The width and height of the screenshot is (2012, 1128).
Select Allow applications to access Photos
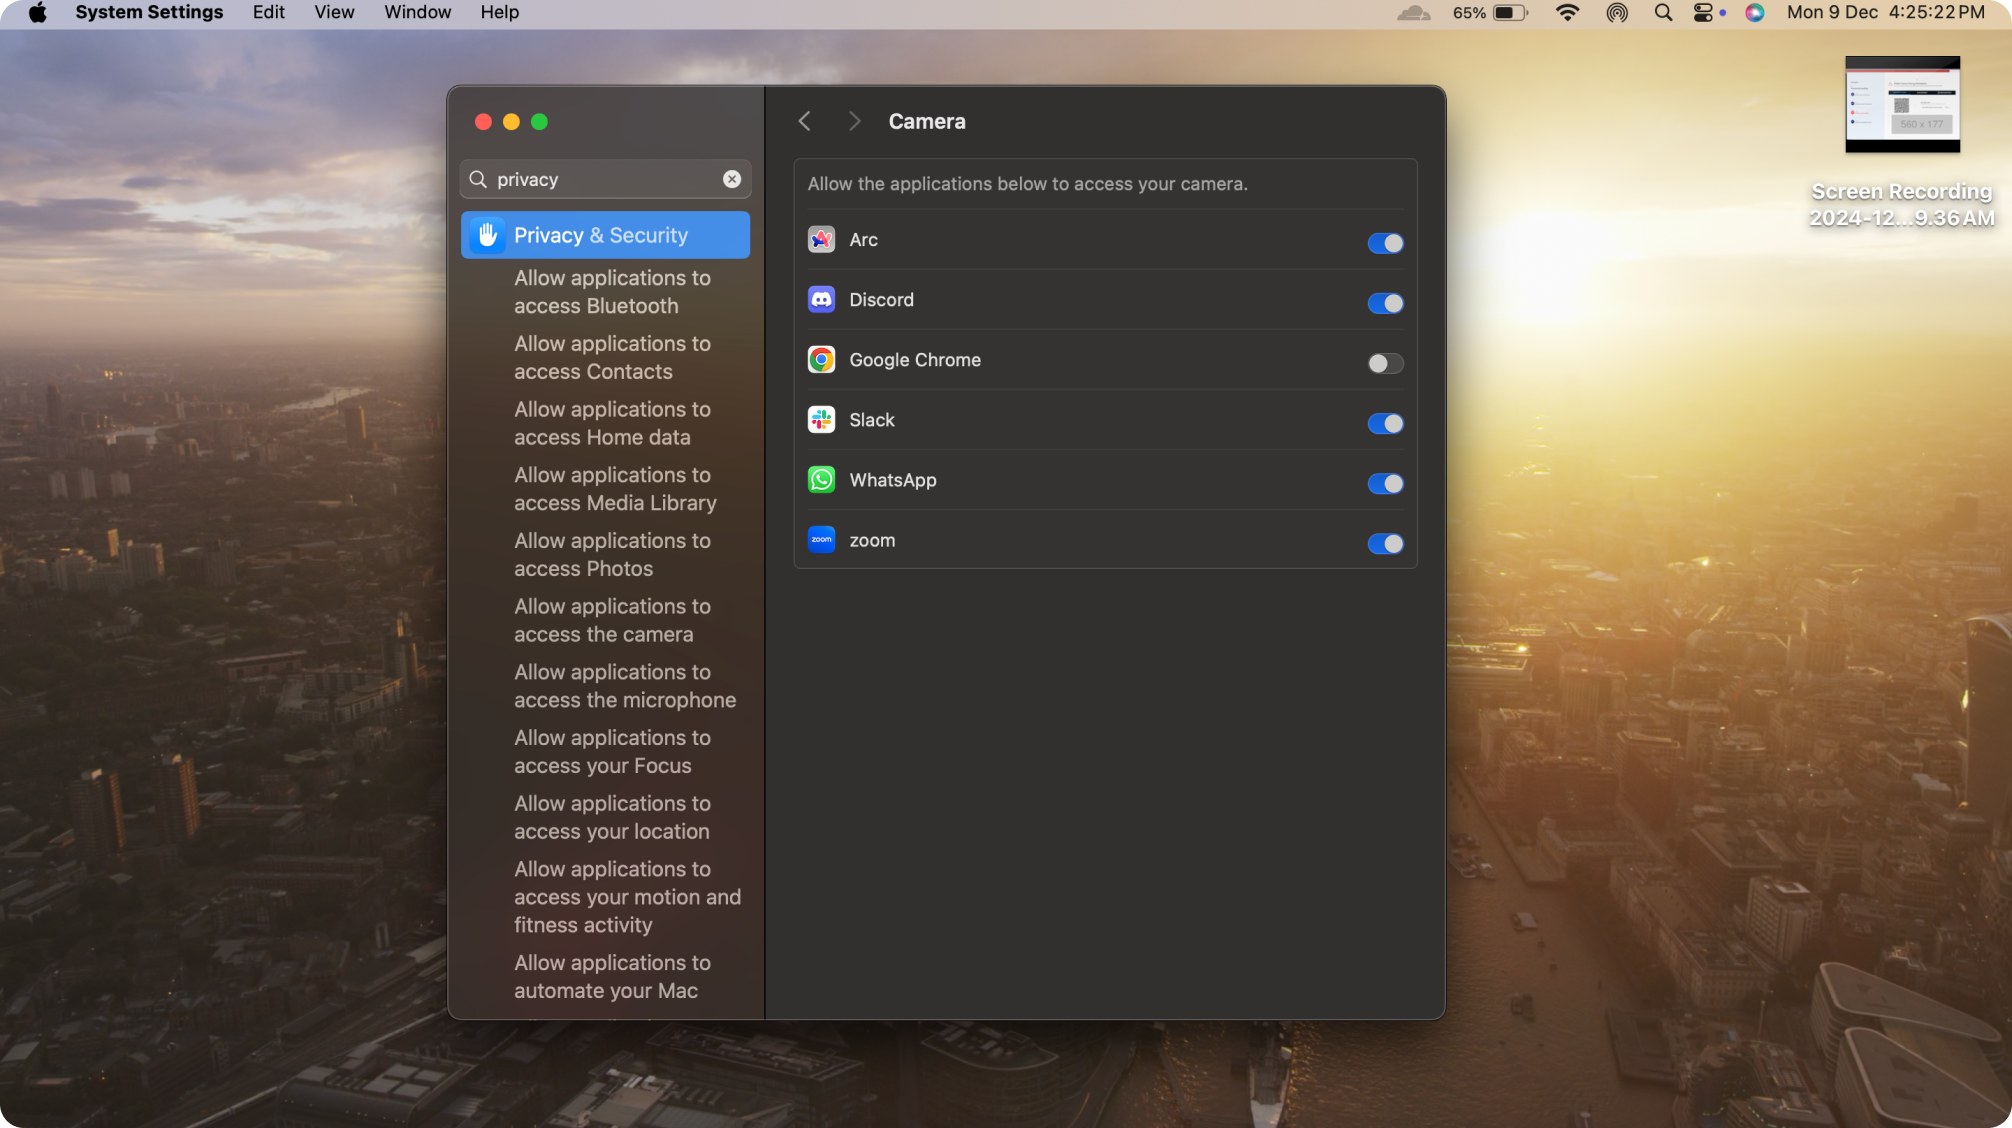[612, 554]
